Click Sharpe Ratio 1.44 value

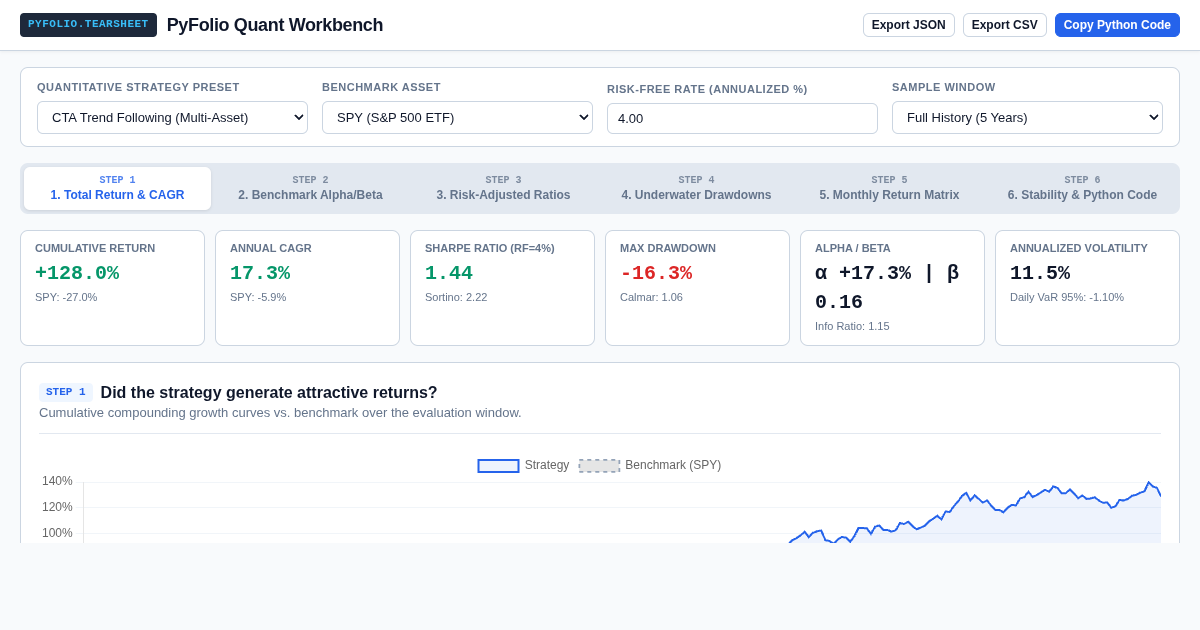click(x=449, y=273)
